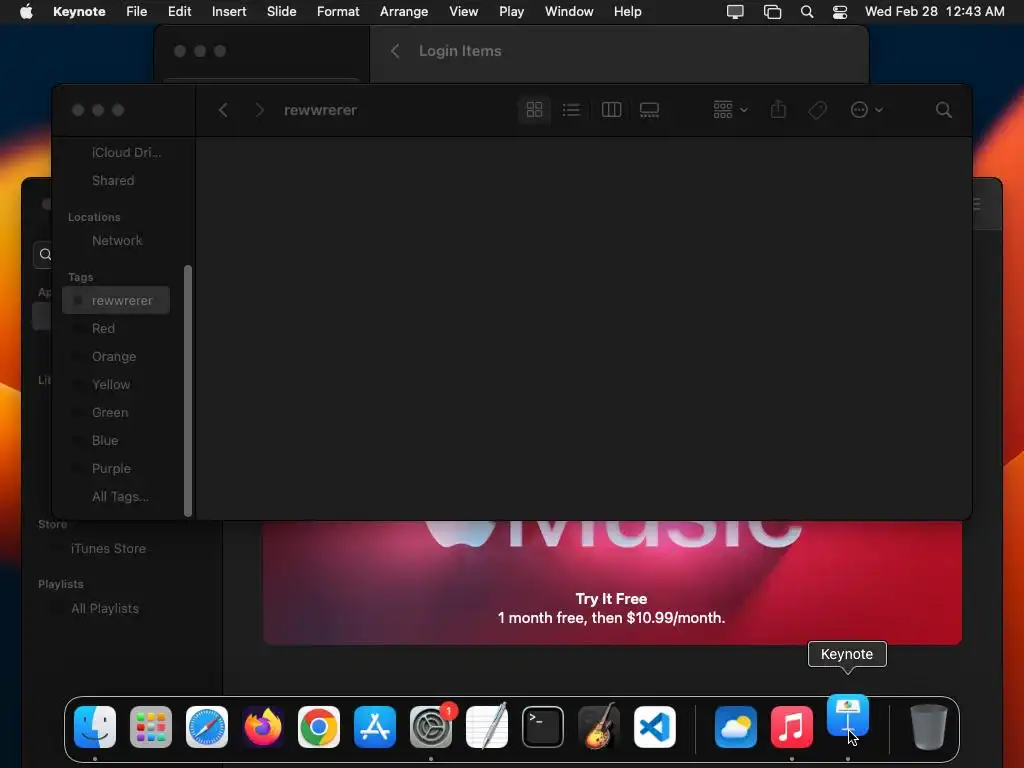This screenshot has height=768, width=1024.
Task: Switch Finder to list view
Action: point(571,110)
